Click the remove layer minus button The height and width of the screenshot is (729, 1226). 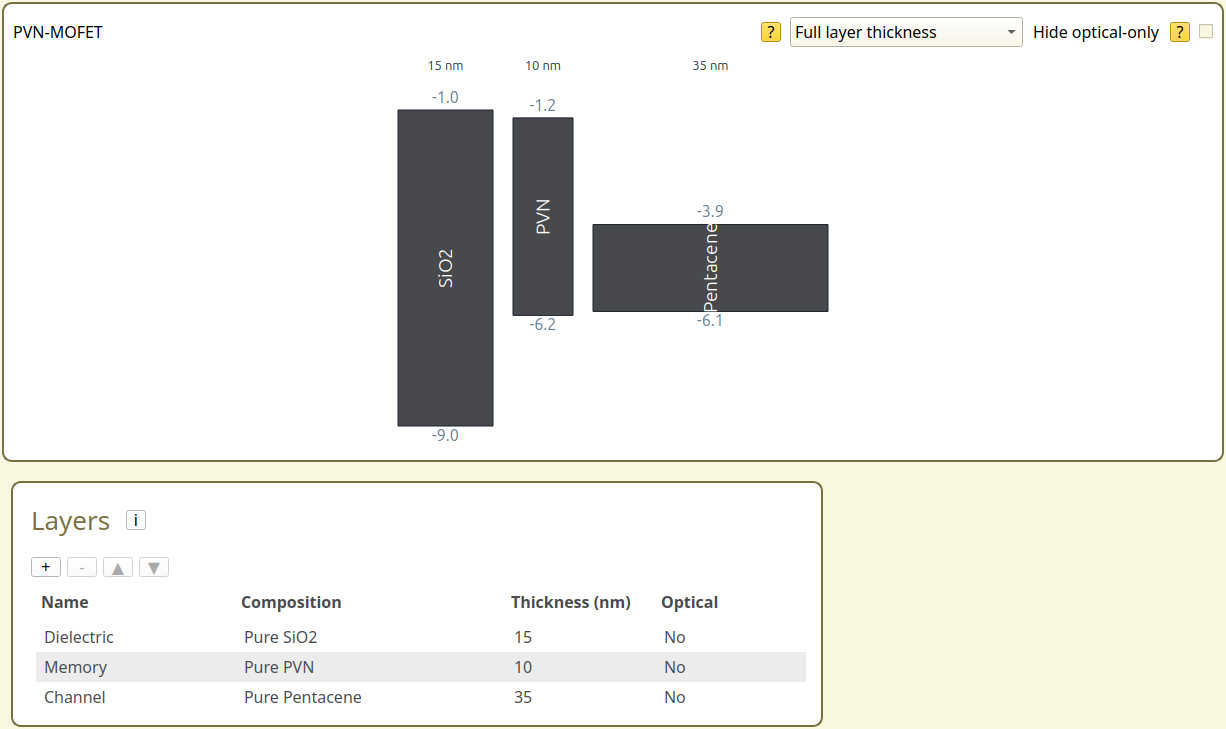[82, 568]
